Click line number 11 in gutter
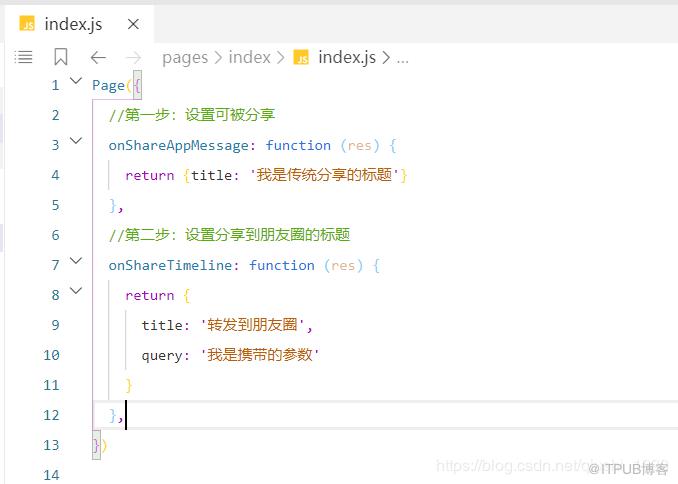 pyautogui.click(x=51, y=385)
